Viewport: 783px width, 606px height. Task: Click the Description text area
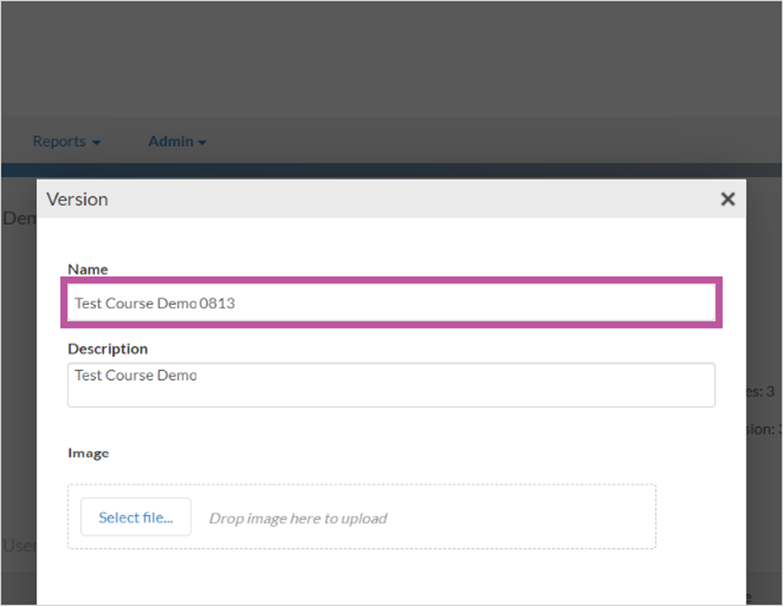(x=392, y=385)
